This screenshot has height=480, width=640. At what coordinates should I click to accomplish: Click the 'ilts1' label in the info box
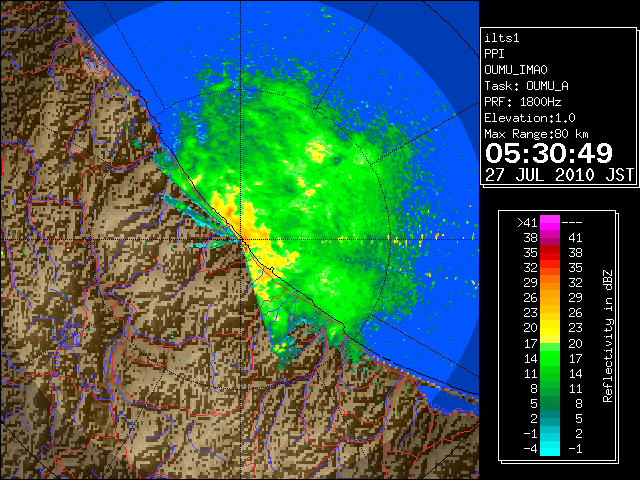[502, 38]
